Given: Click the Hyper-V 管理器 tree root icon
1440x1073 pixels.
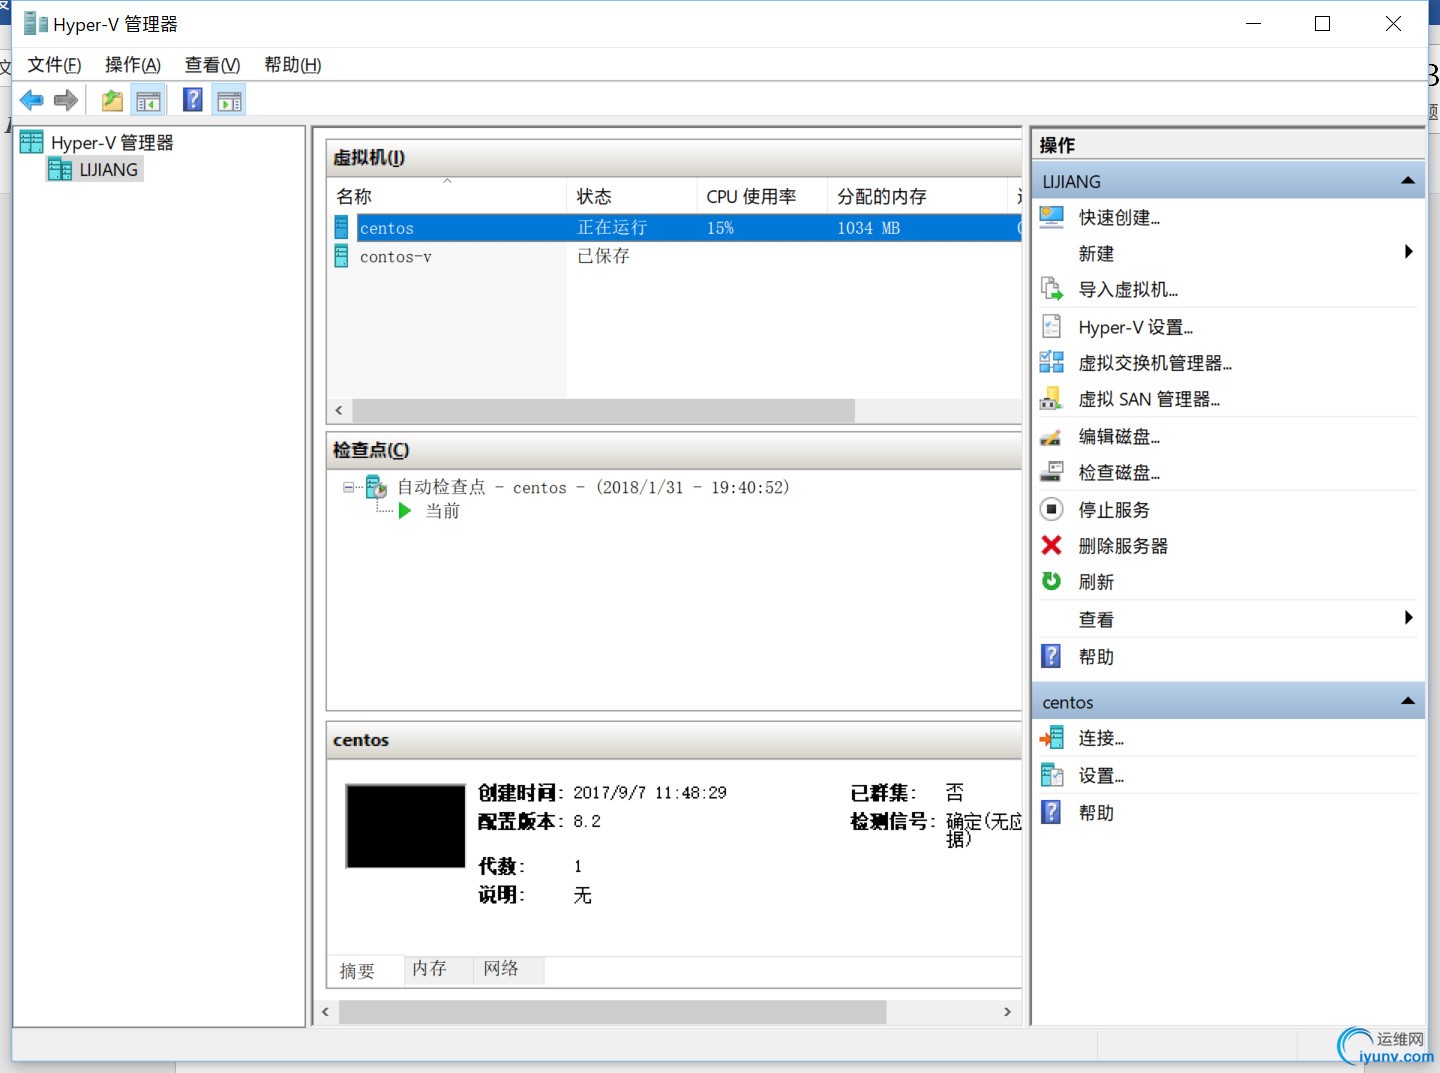Looking at the screenshot, I should 32,142.
